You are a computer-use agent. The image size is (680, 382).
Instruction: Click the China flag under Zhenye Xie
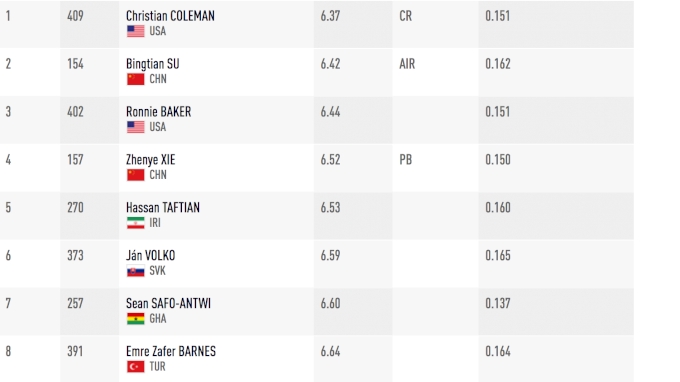pos(135,175)
